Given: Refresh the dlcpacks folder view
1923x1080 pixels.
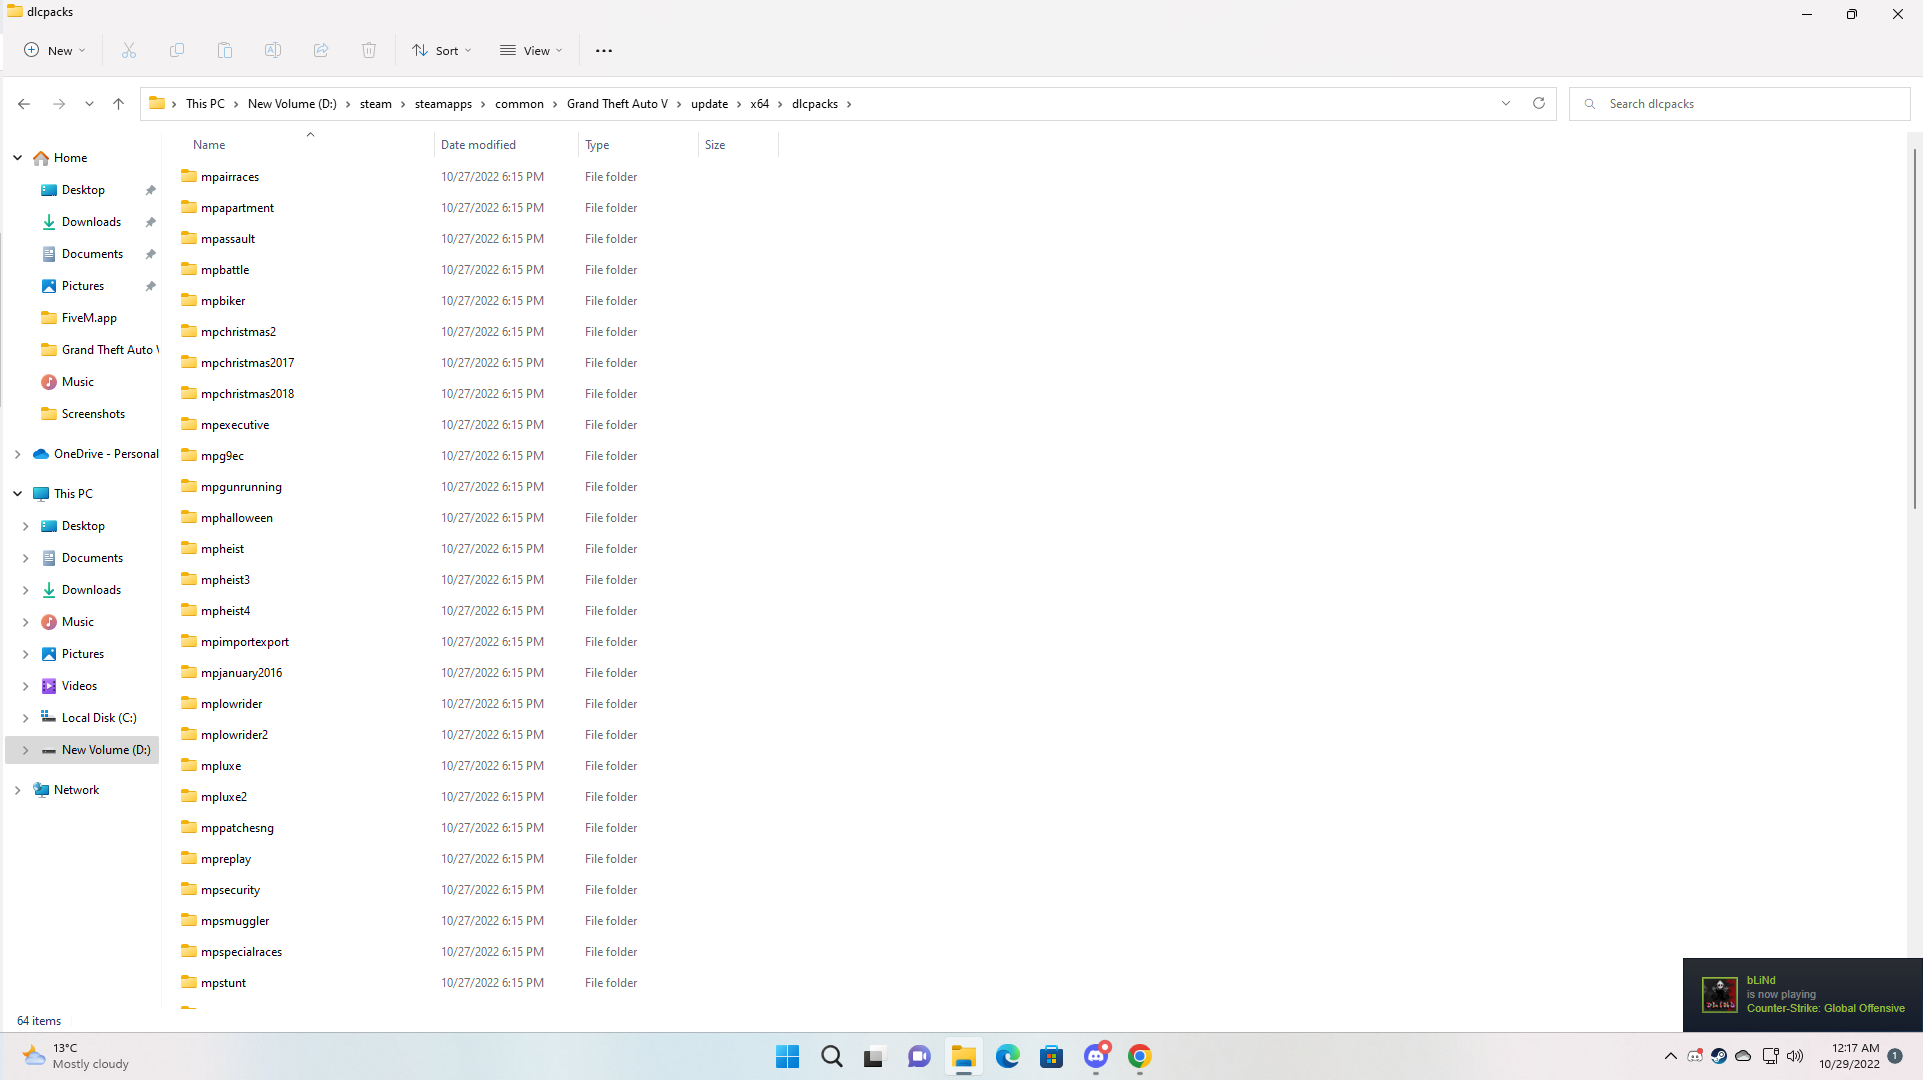Looking at the screenshot, I should [1539, 103].
